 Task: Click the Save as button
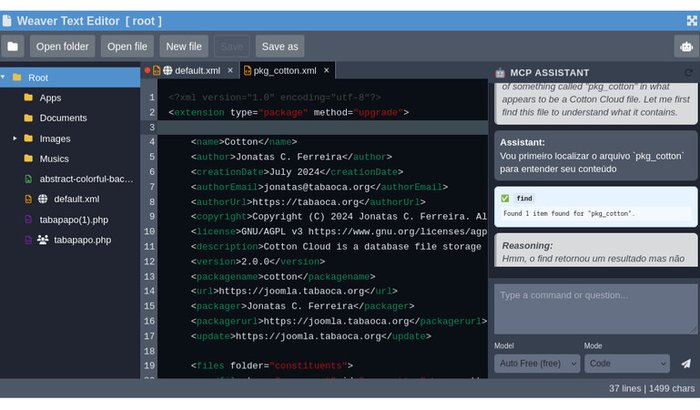tap(280, 46)
